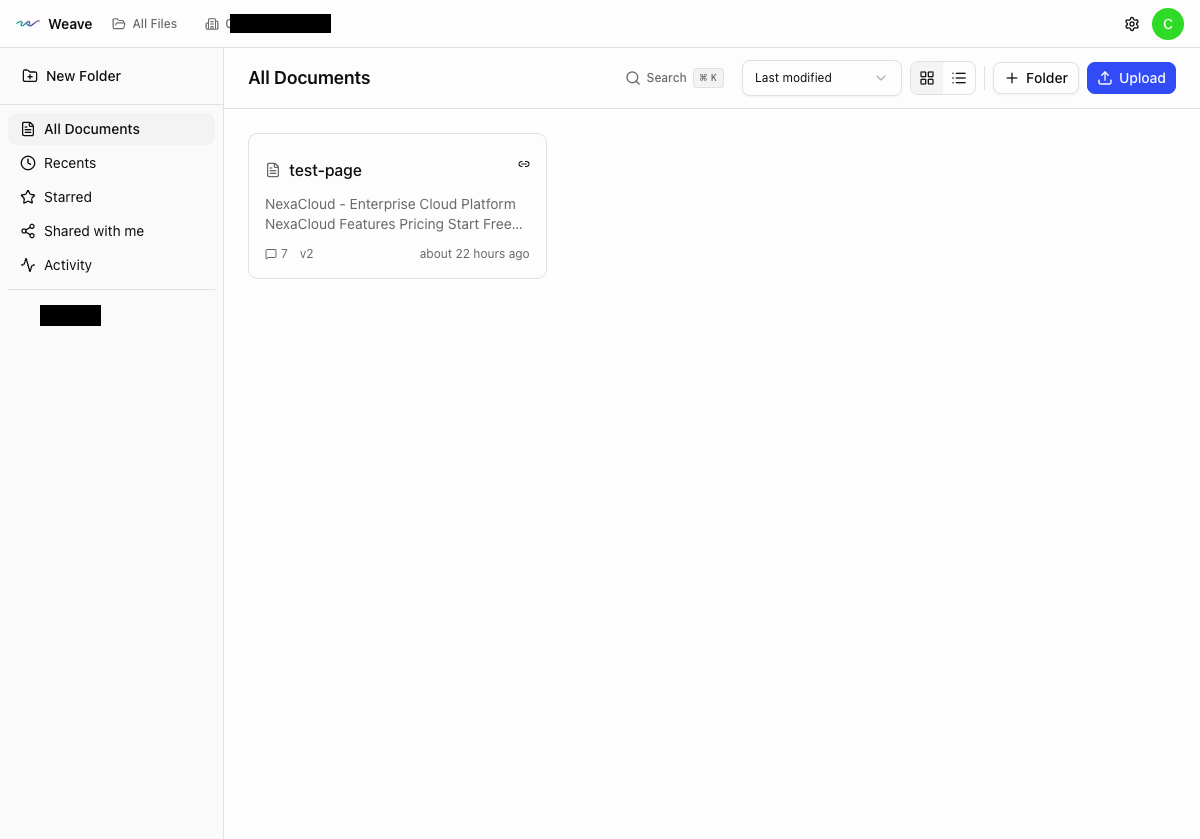Viewport: 1200px width, 839px height.
Task: Open Shared with me section
Action: [x=94, y=231]
